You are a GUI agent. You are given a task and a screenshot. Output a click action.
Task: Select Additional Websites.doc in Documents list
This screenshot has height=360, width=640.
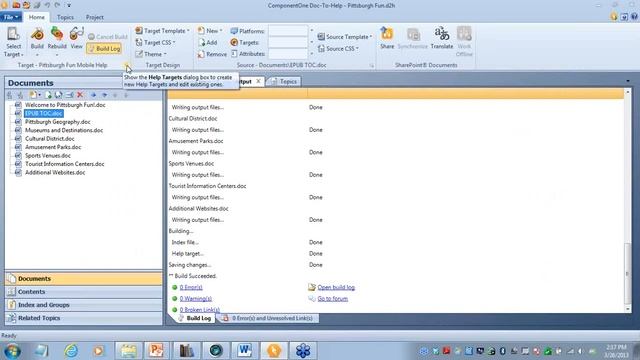click(x=55, y=172)
